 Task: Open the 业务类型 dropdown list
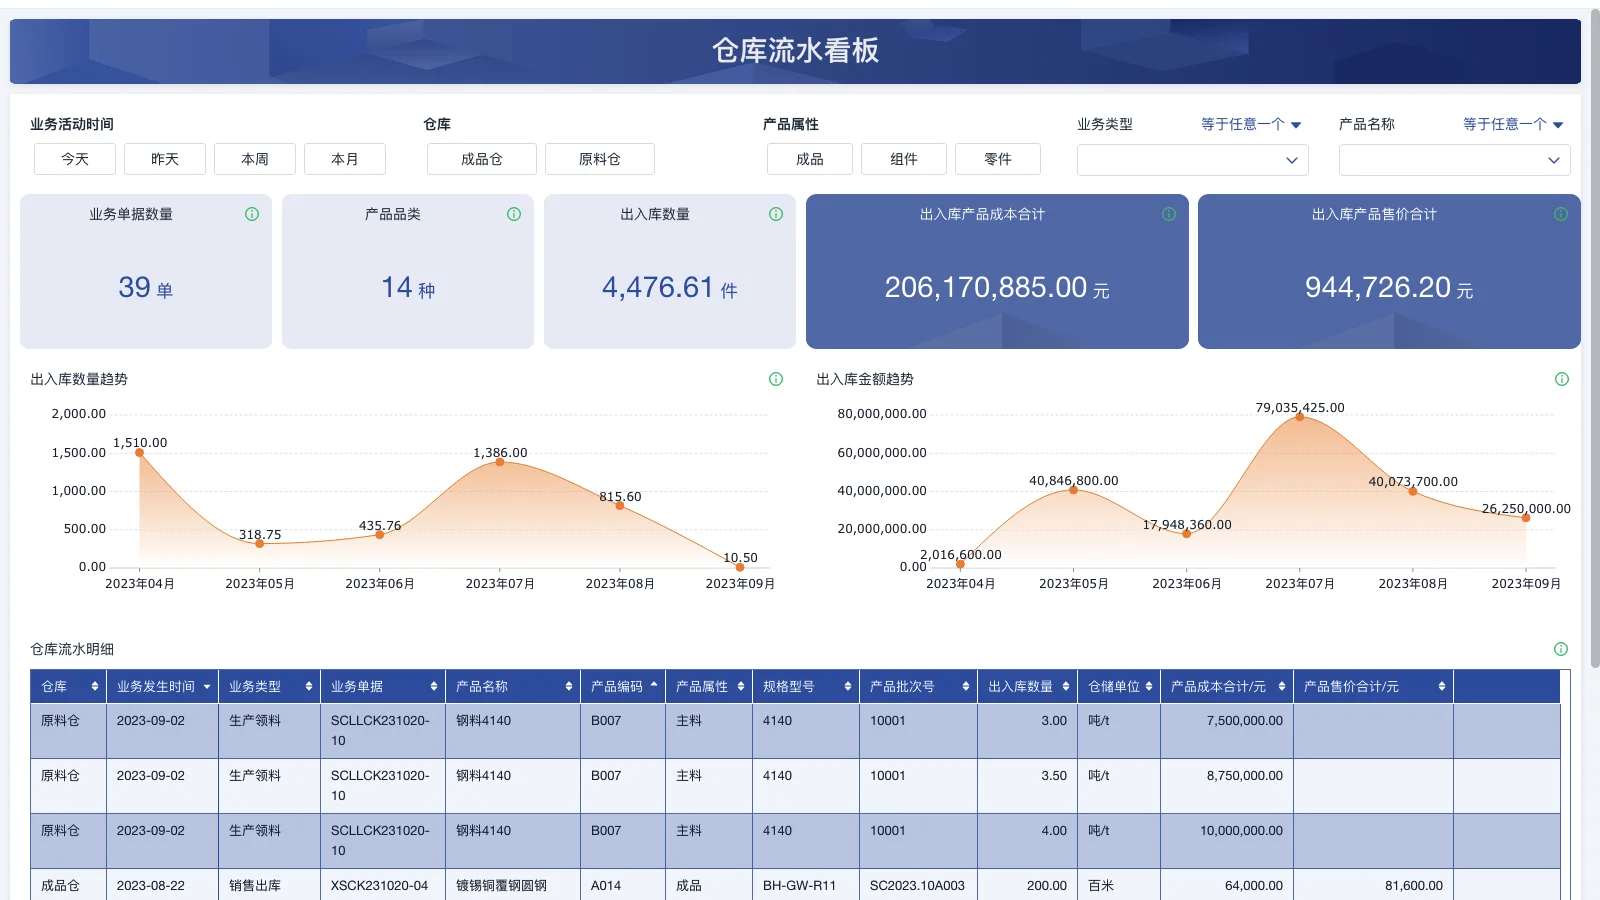pos(1192,159)
